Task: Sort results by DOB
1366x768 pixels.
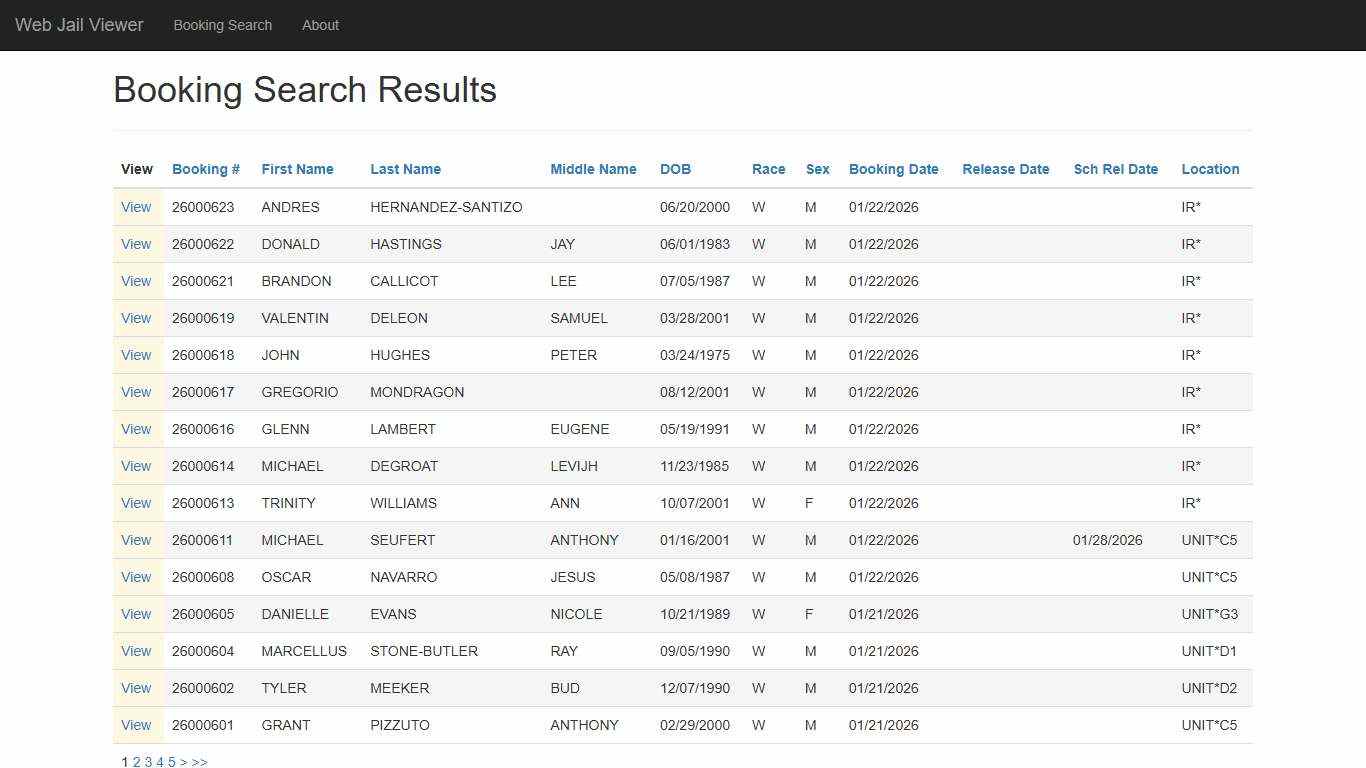Action: 675,169
